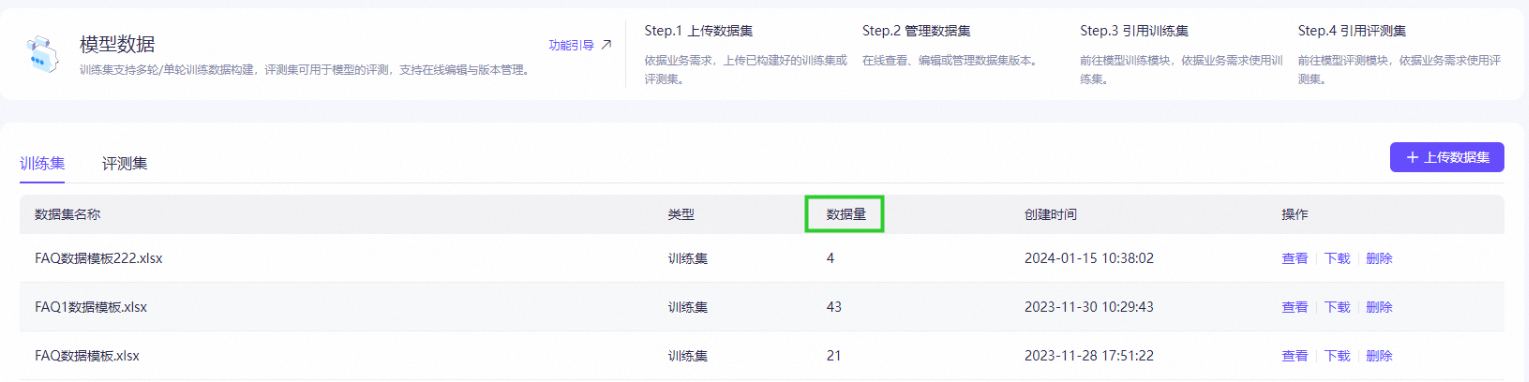This screenshot has height=382, width=1529.
Task: Open the 功能引导 guide link
Action: (x=580, y=45)
